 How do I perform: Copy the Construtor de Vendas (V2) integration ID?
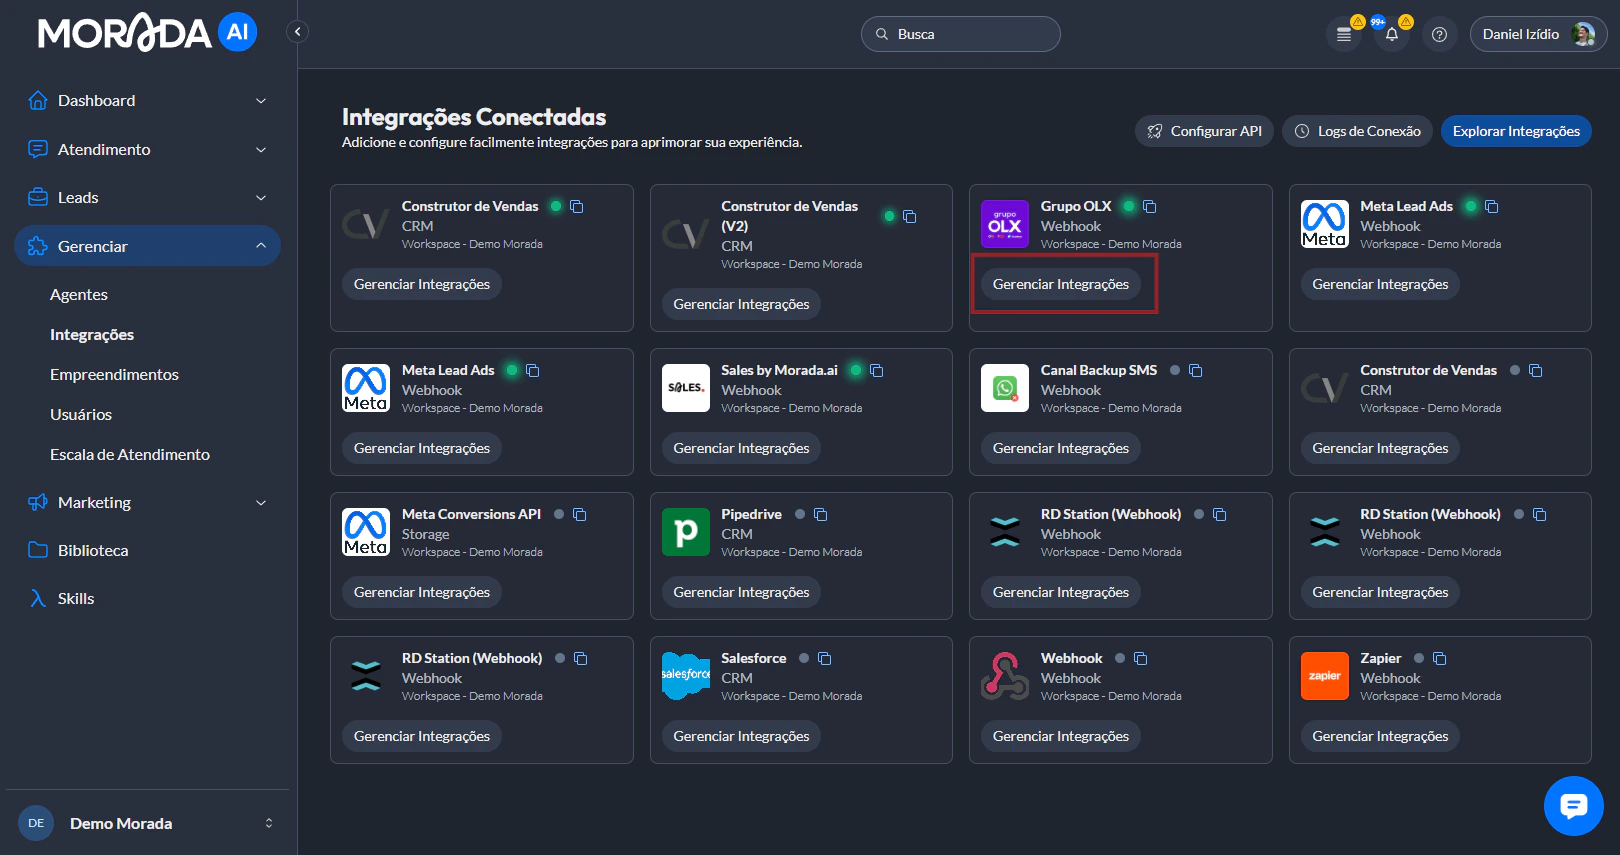tap(909, 216)
